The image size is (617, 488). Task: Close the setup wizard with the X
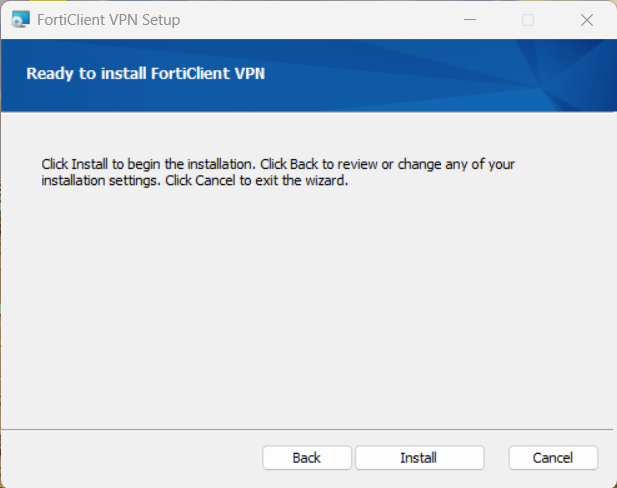586,20
